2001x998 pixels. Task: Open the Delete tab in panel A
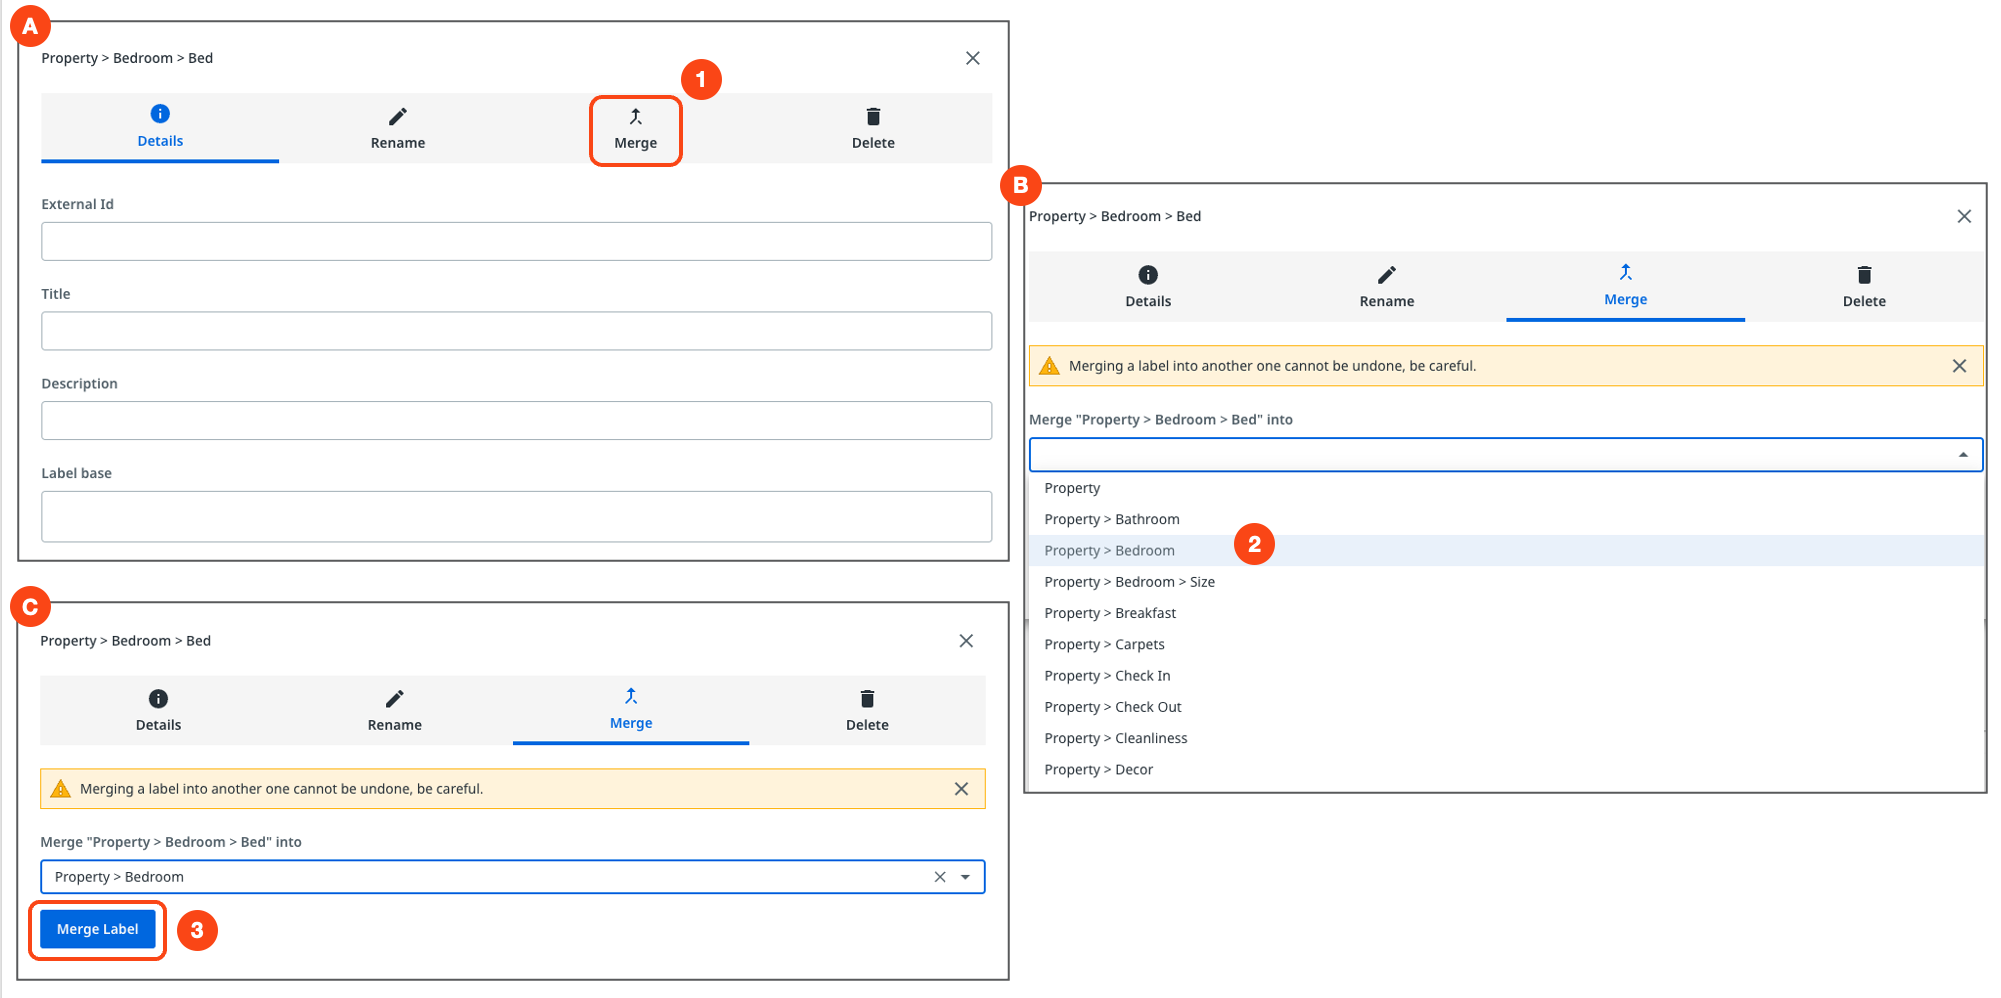pyautogui.click(x=873, y=129)
